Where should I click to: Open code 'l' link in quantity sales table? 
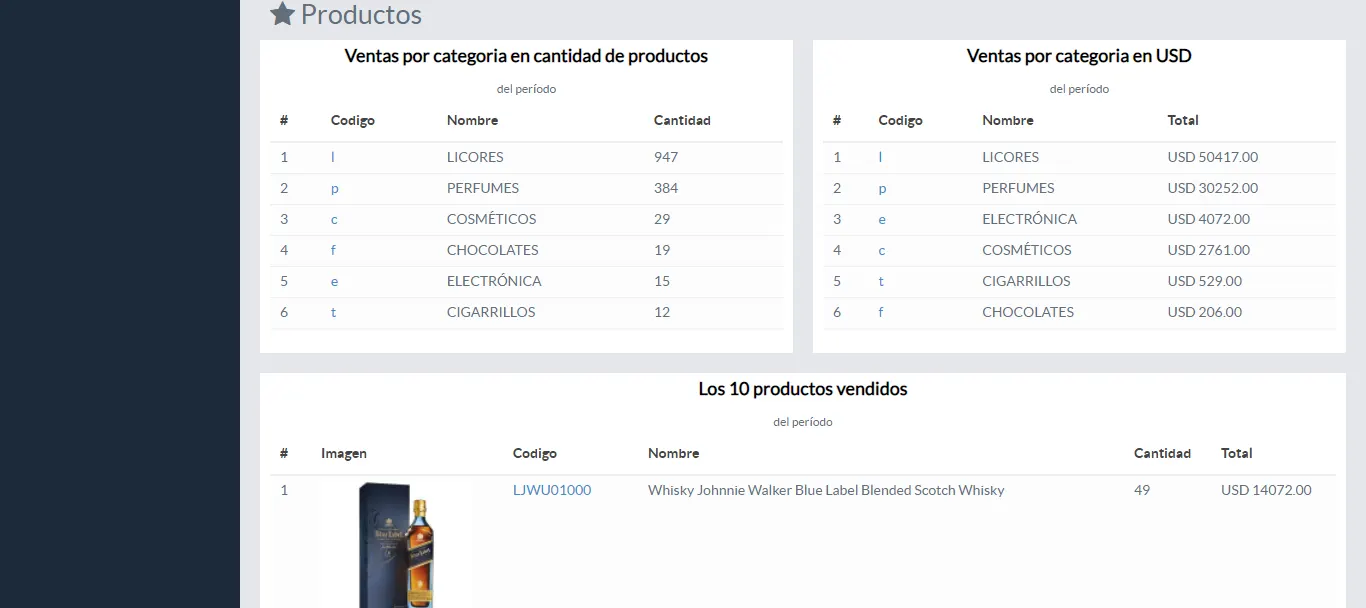[333, 157]
